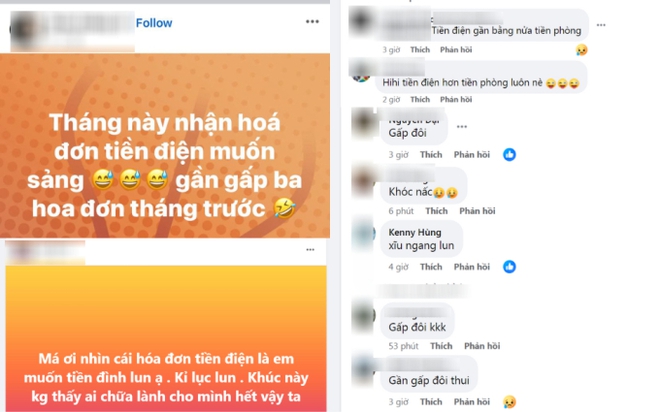The height and width of the screenshot is (412, 660).
Task: Click the sad reaction under the first comment
Action: click(x=582, y=50)
